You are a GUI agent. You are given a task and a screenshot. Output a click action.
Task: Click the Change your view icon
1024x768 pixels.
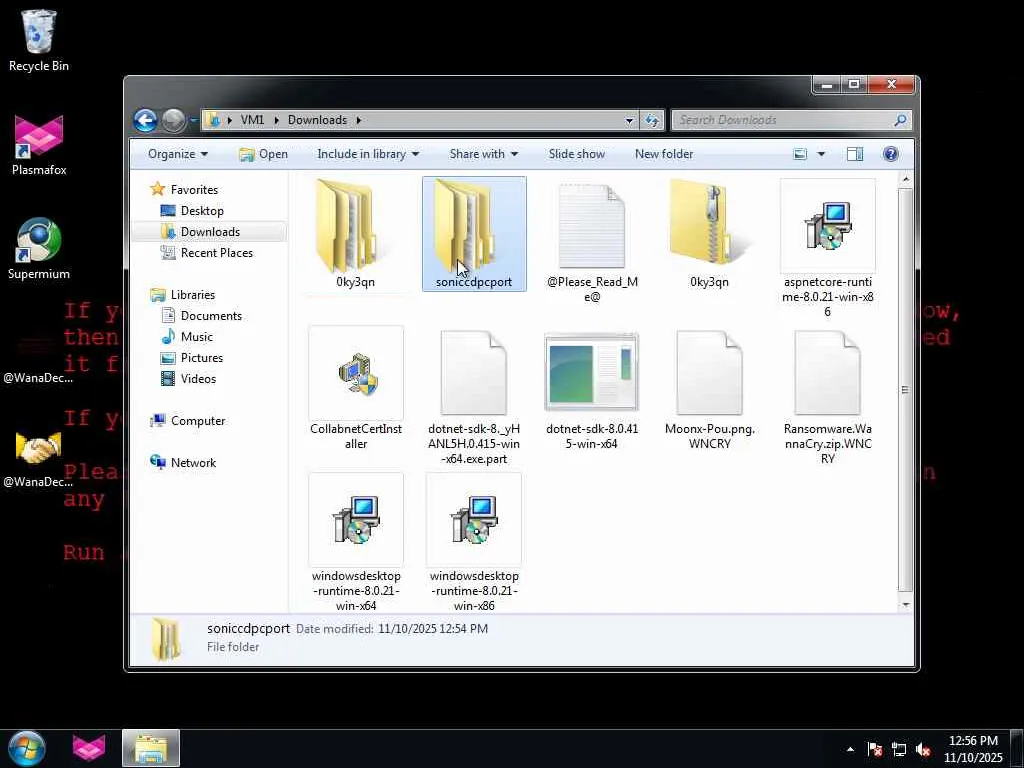(x=800, y=154)
